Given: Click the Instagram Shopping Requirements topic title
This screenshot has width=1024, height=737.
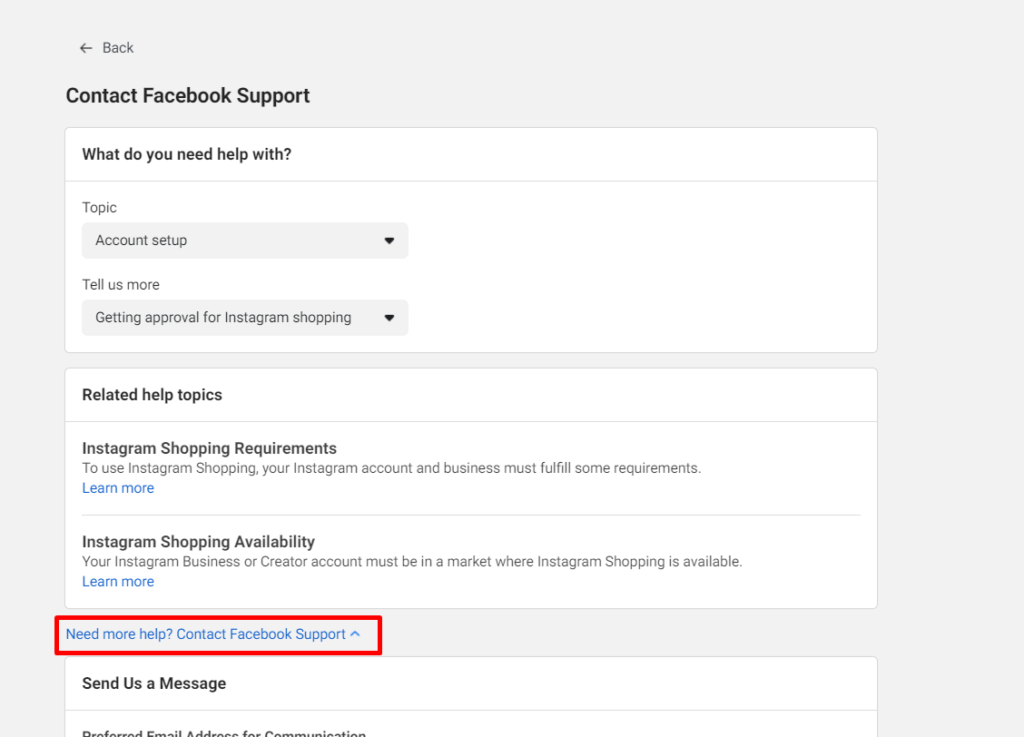Looking at the screenshot, I should [x=209, y=448].
